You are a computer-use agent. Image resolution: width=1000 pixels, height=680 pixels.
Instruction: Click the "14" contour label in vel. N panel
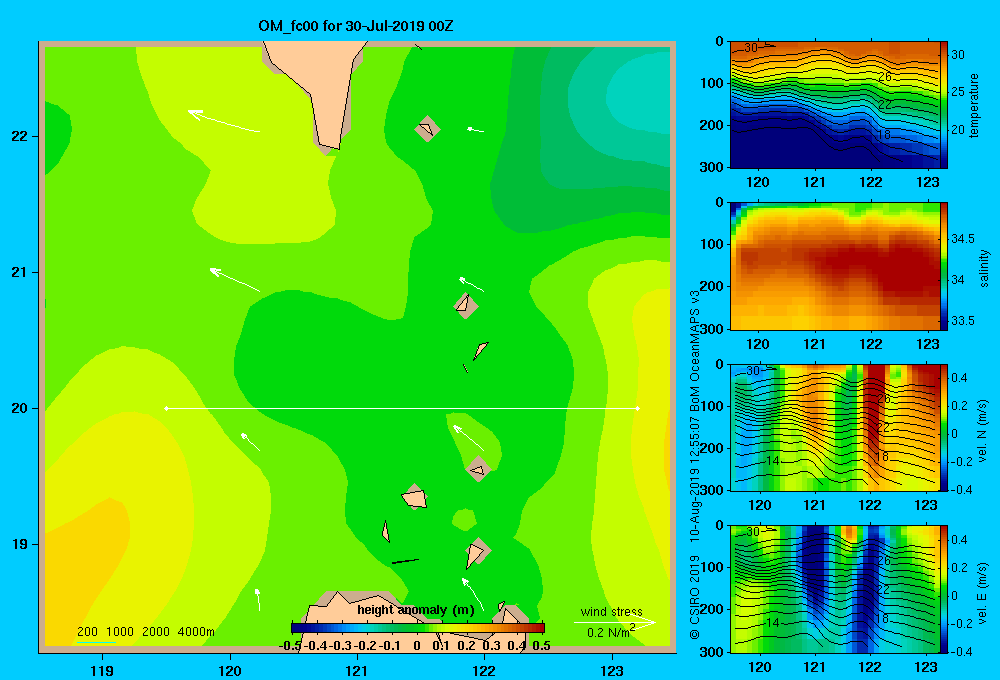pos(772,461)
